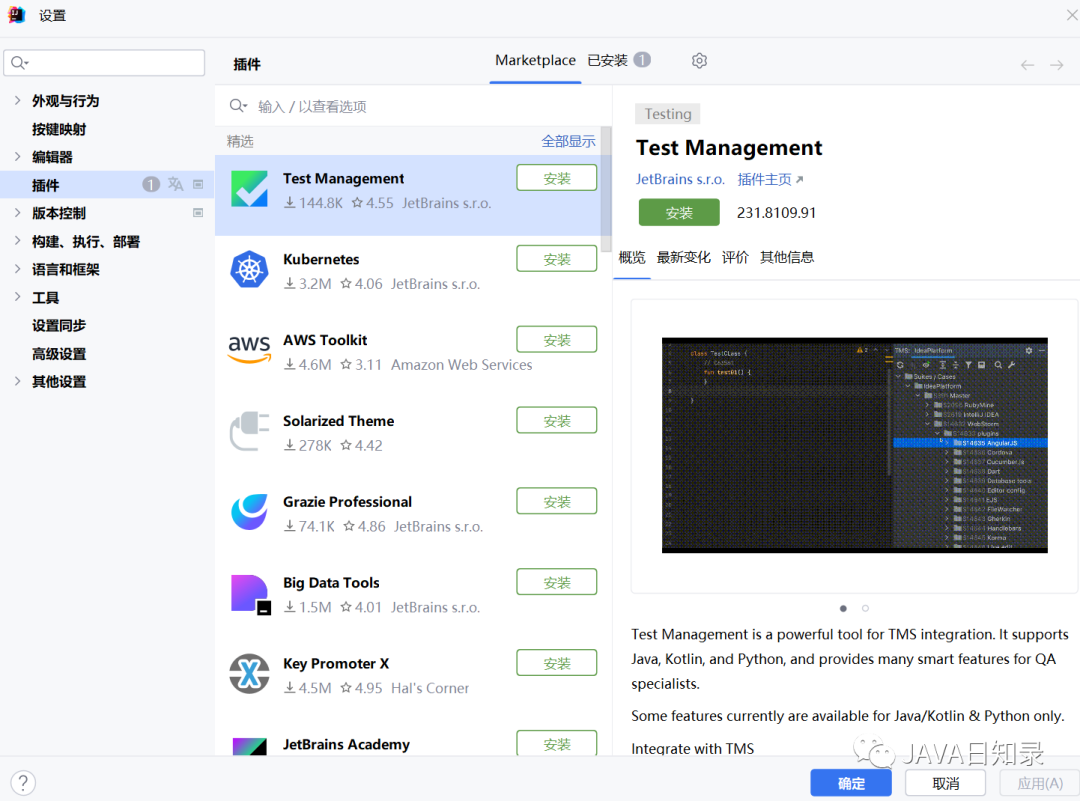
Task: Expand 语言和框架 settings section
Action: coord(17,269)
